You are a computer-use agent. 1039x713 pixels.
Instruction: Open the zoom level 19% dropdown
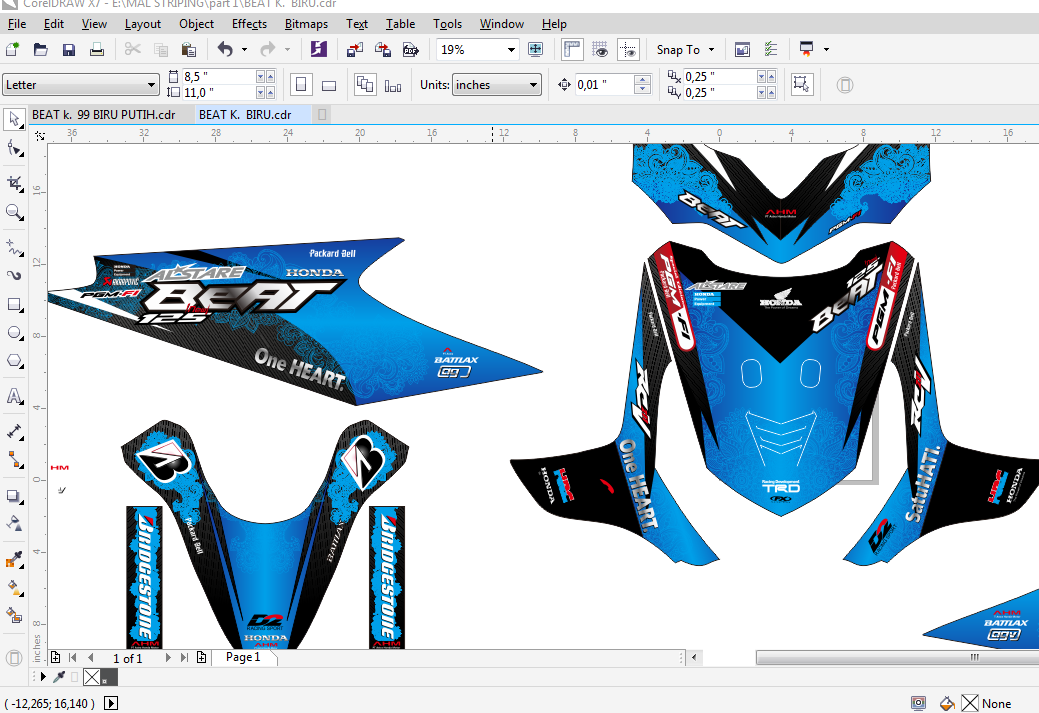[x=511, y=50]
